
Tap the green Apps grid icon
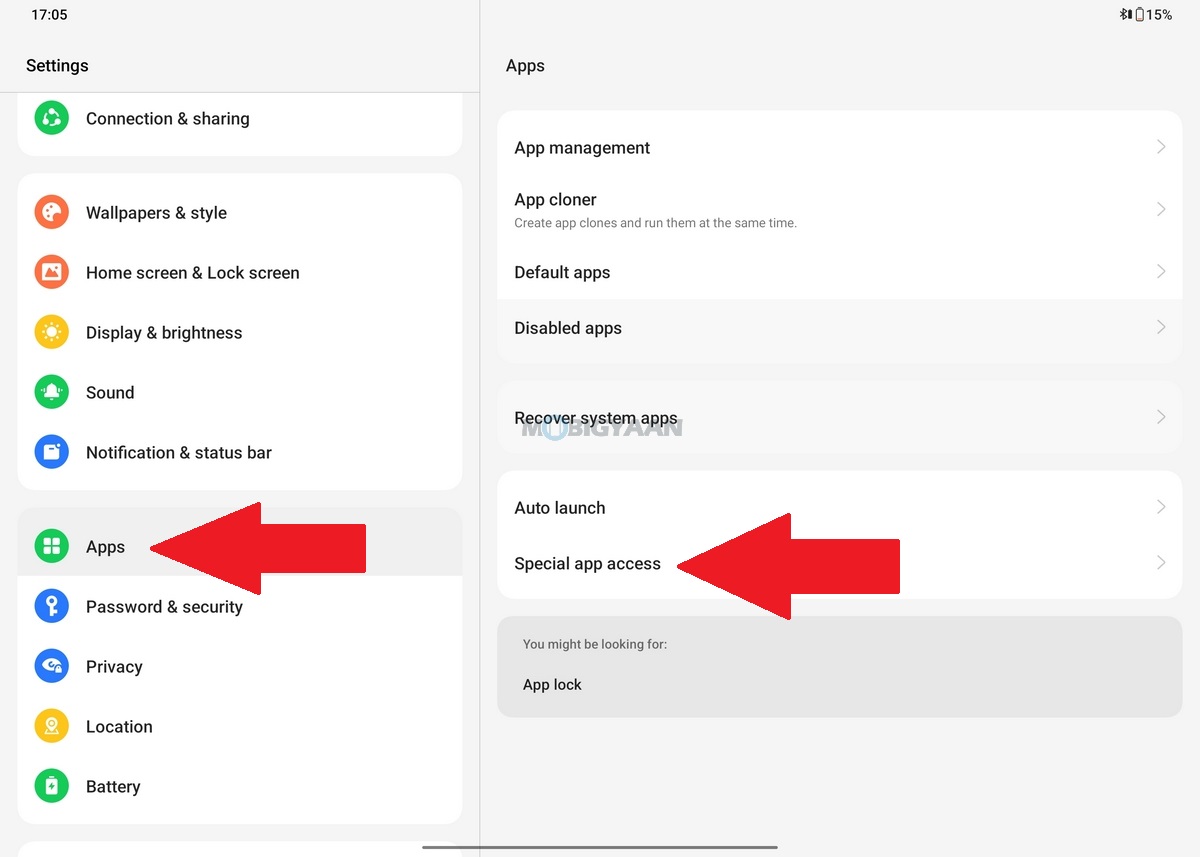(51, 546)
